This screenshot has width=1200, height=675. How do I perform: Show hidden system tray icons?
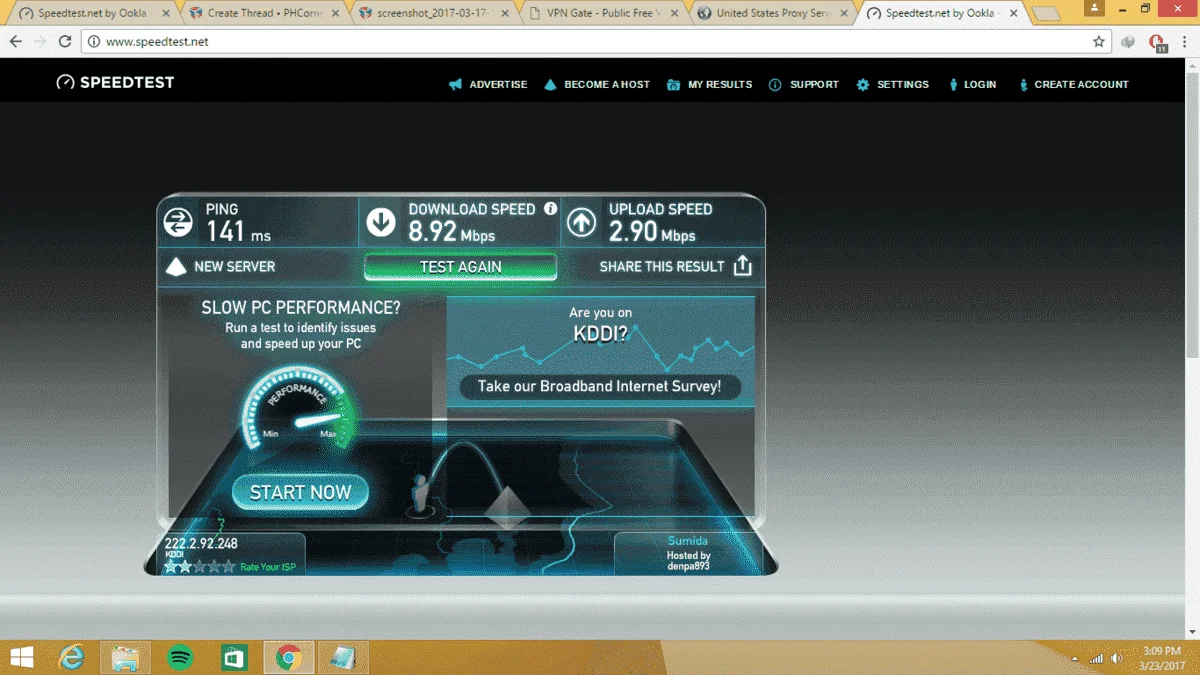click(1076, 658)
